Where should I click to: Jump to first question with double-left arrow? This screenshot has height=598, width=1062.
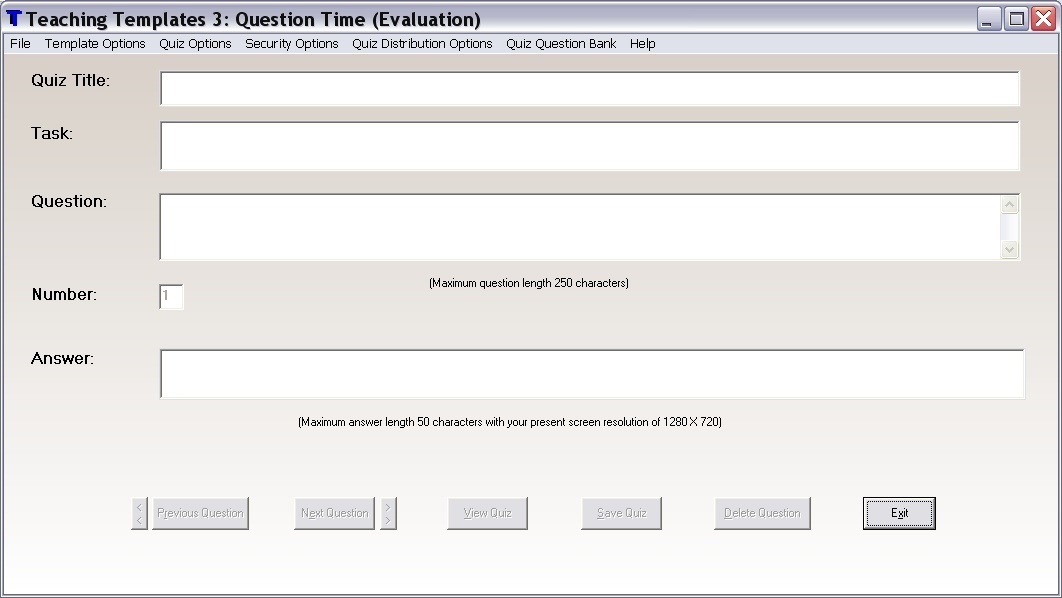(x=139, y=513)
